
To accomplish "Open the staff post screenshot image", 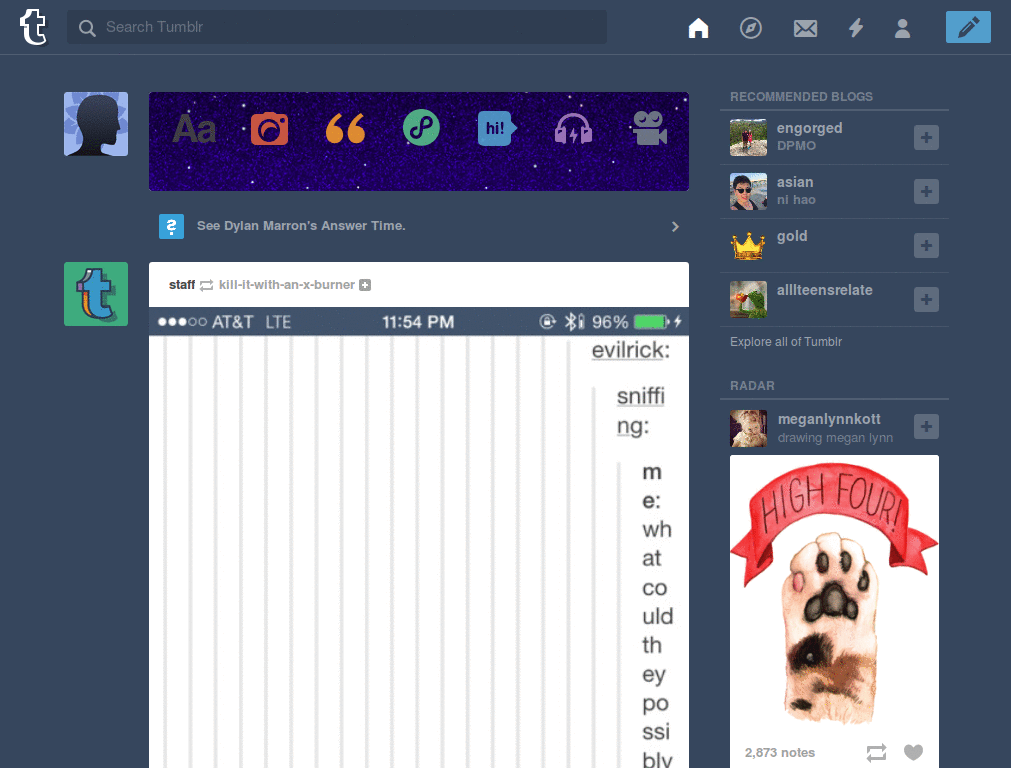I will (x=419, y=537).
